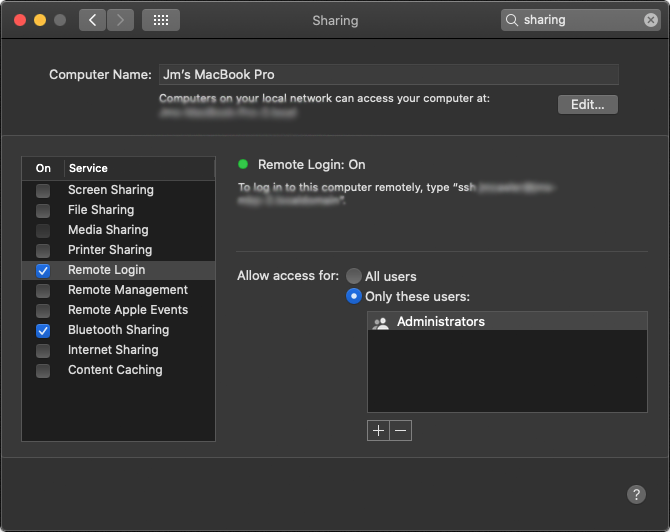Minimize the window with the yellow button
Viewport: 670px width, 532px height.
[40, 20]
